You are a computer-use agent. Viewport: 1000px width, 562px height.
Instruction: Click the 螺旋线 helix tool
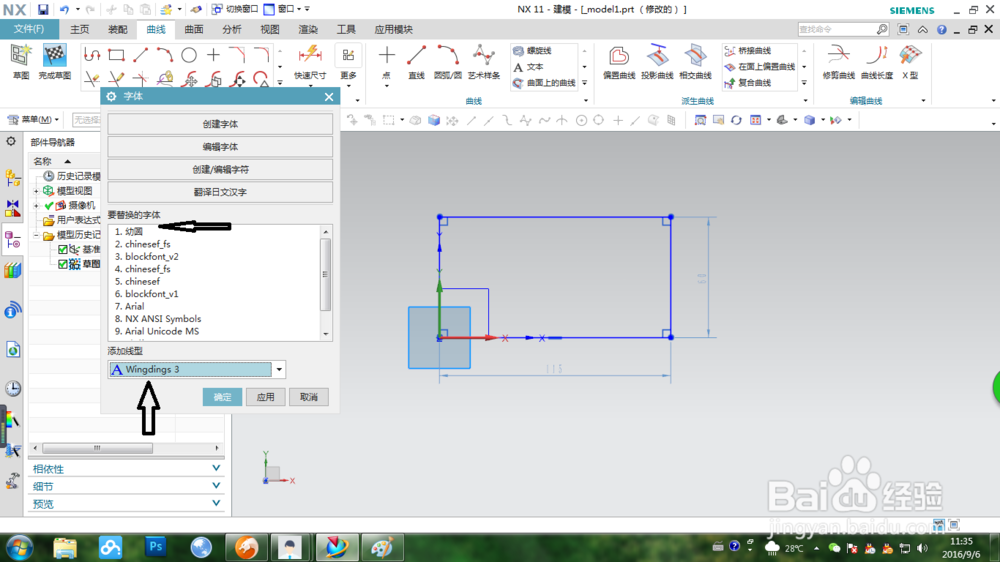coord(533,50)
